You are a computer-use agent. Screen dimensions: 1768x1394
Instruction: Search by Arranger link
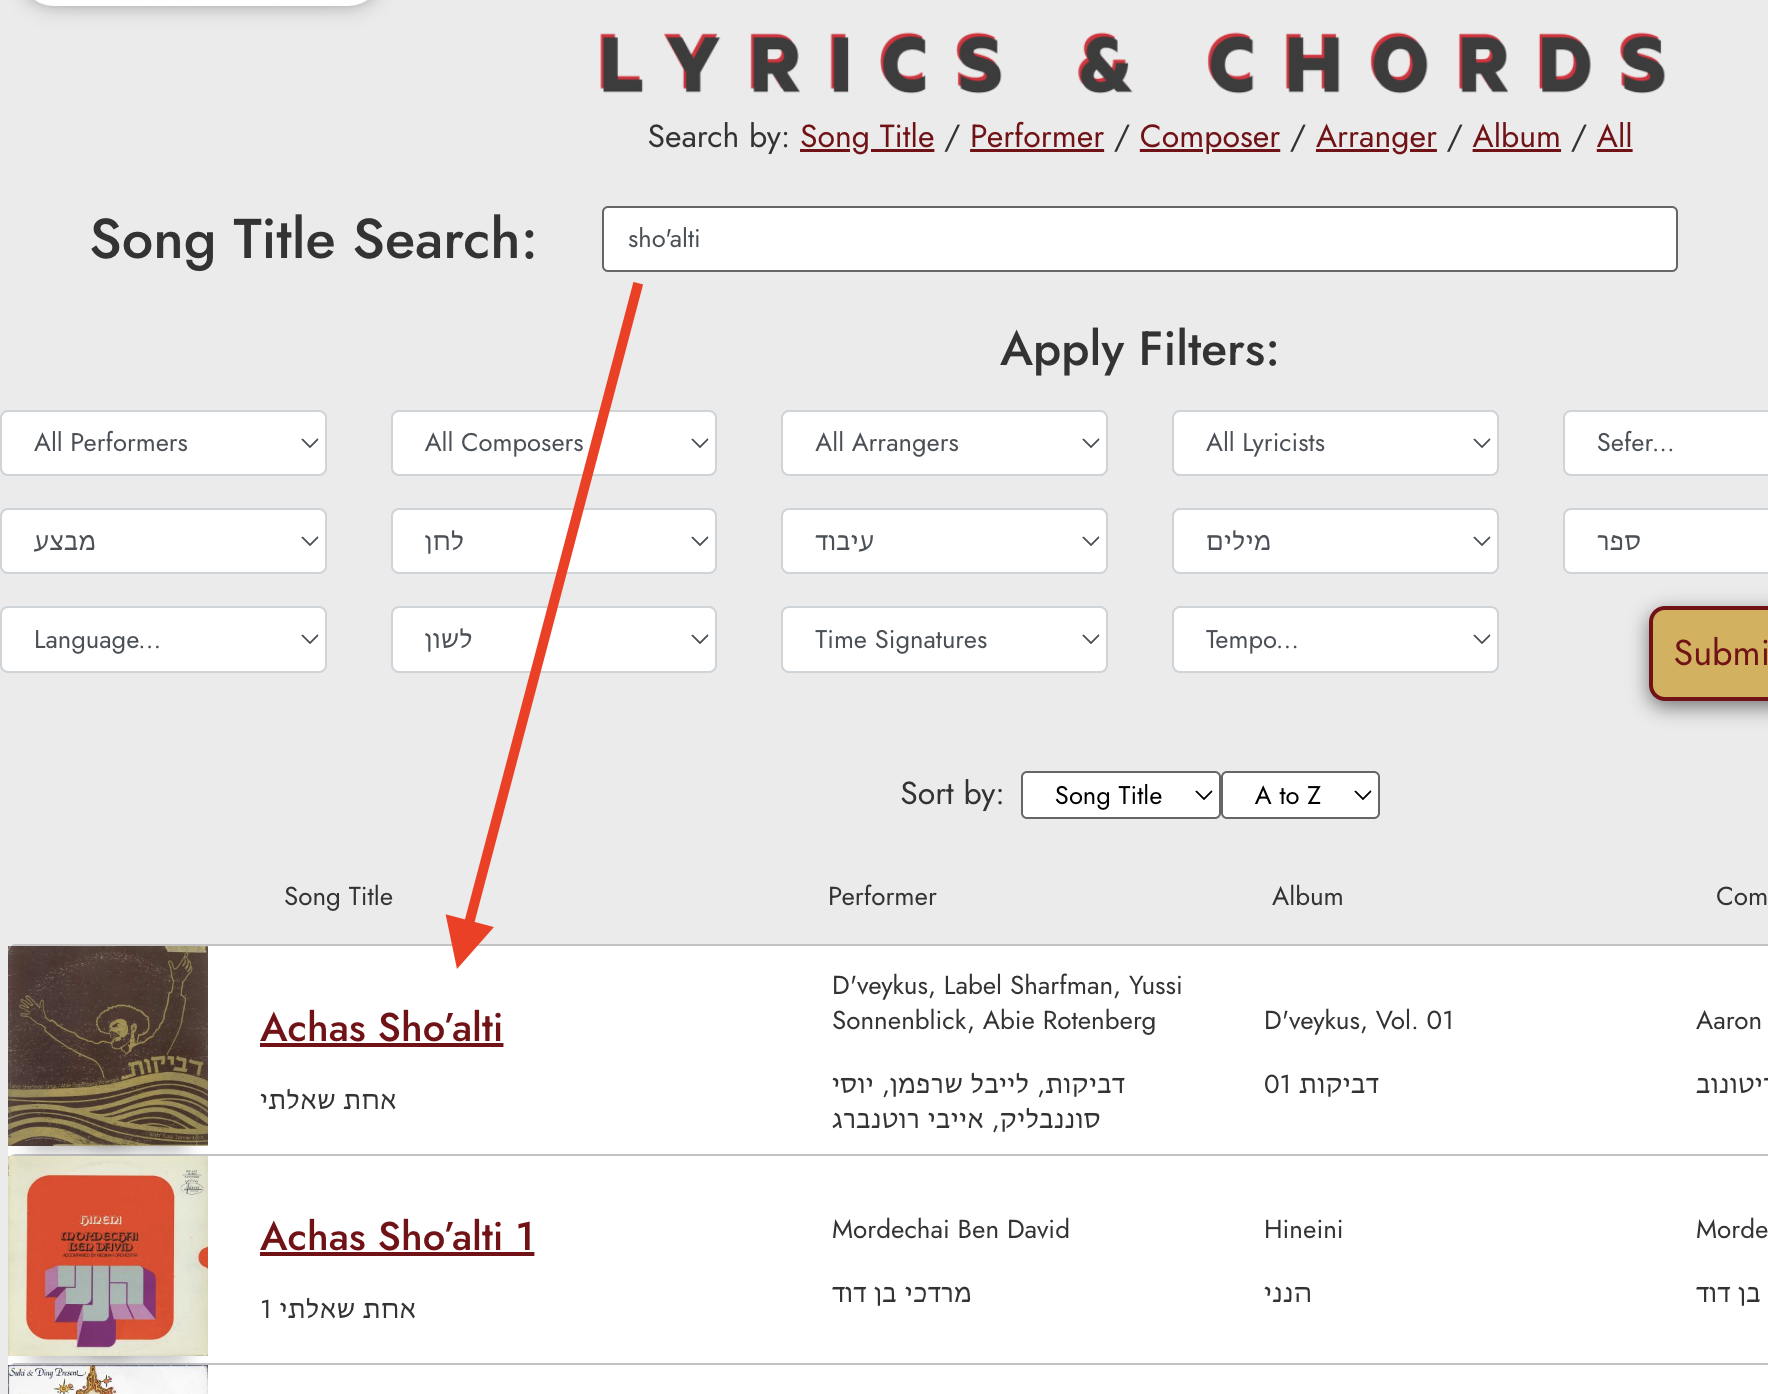click(x=1376, y=137)
